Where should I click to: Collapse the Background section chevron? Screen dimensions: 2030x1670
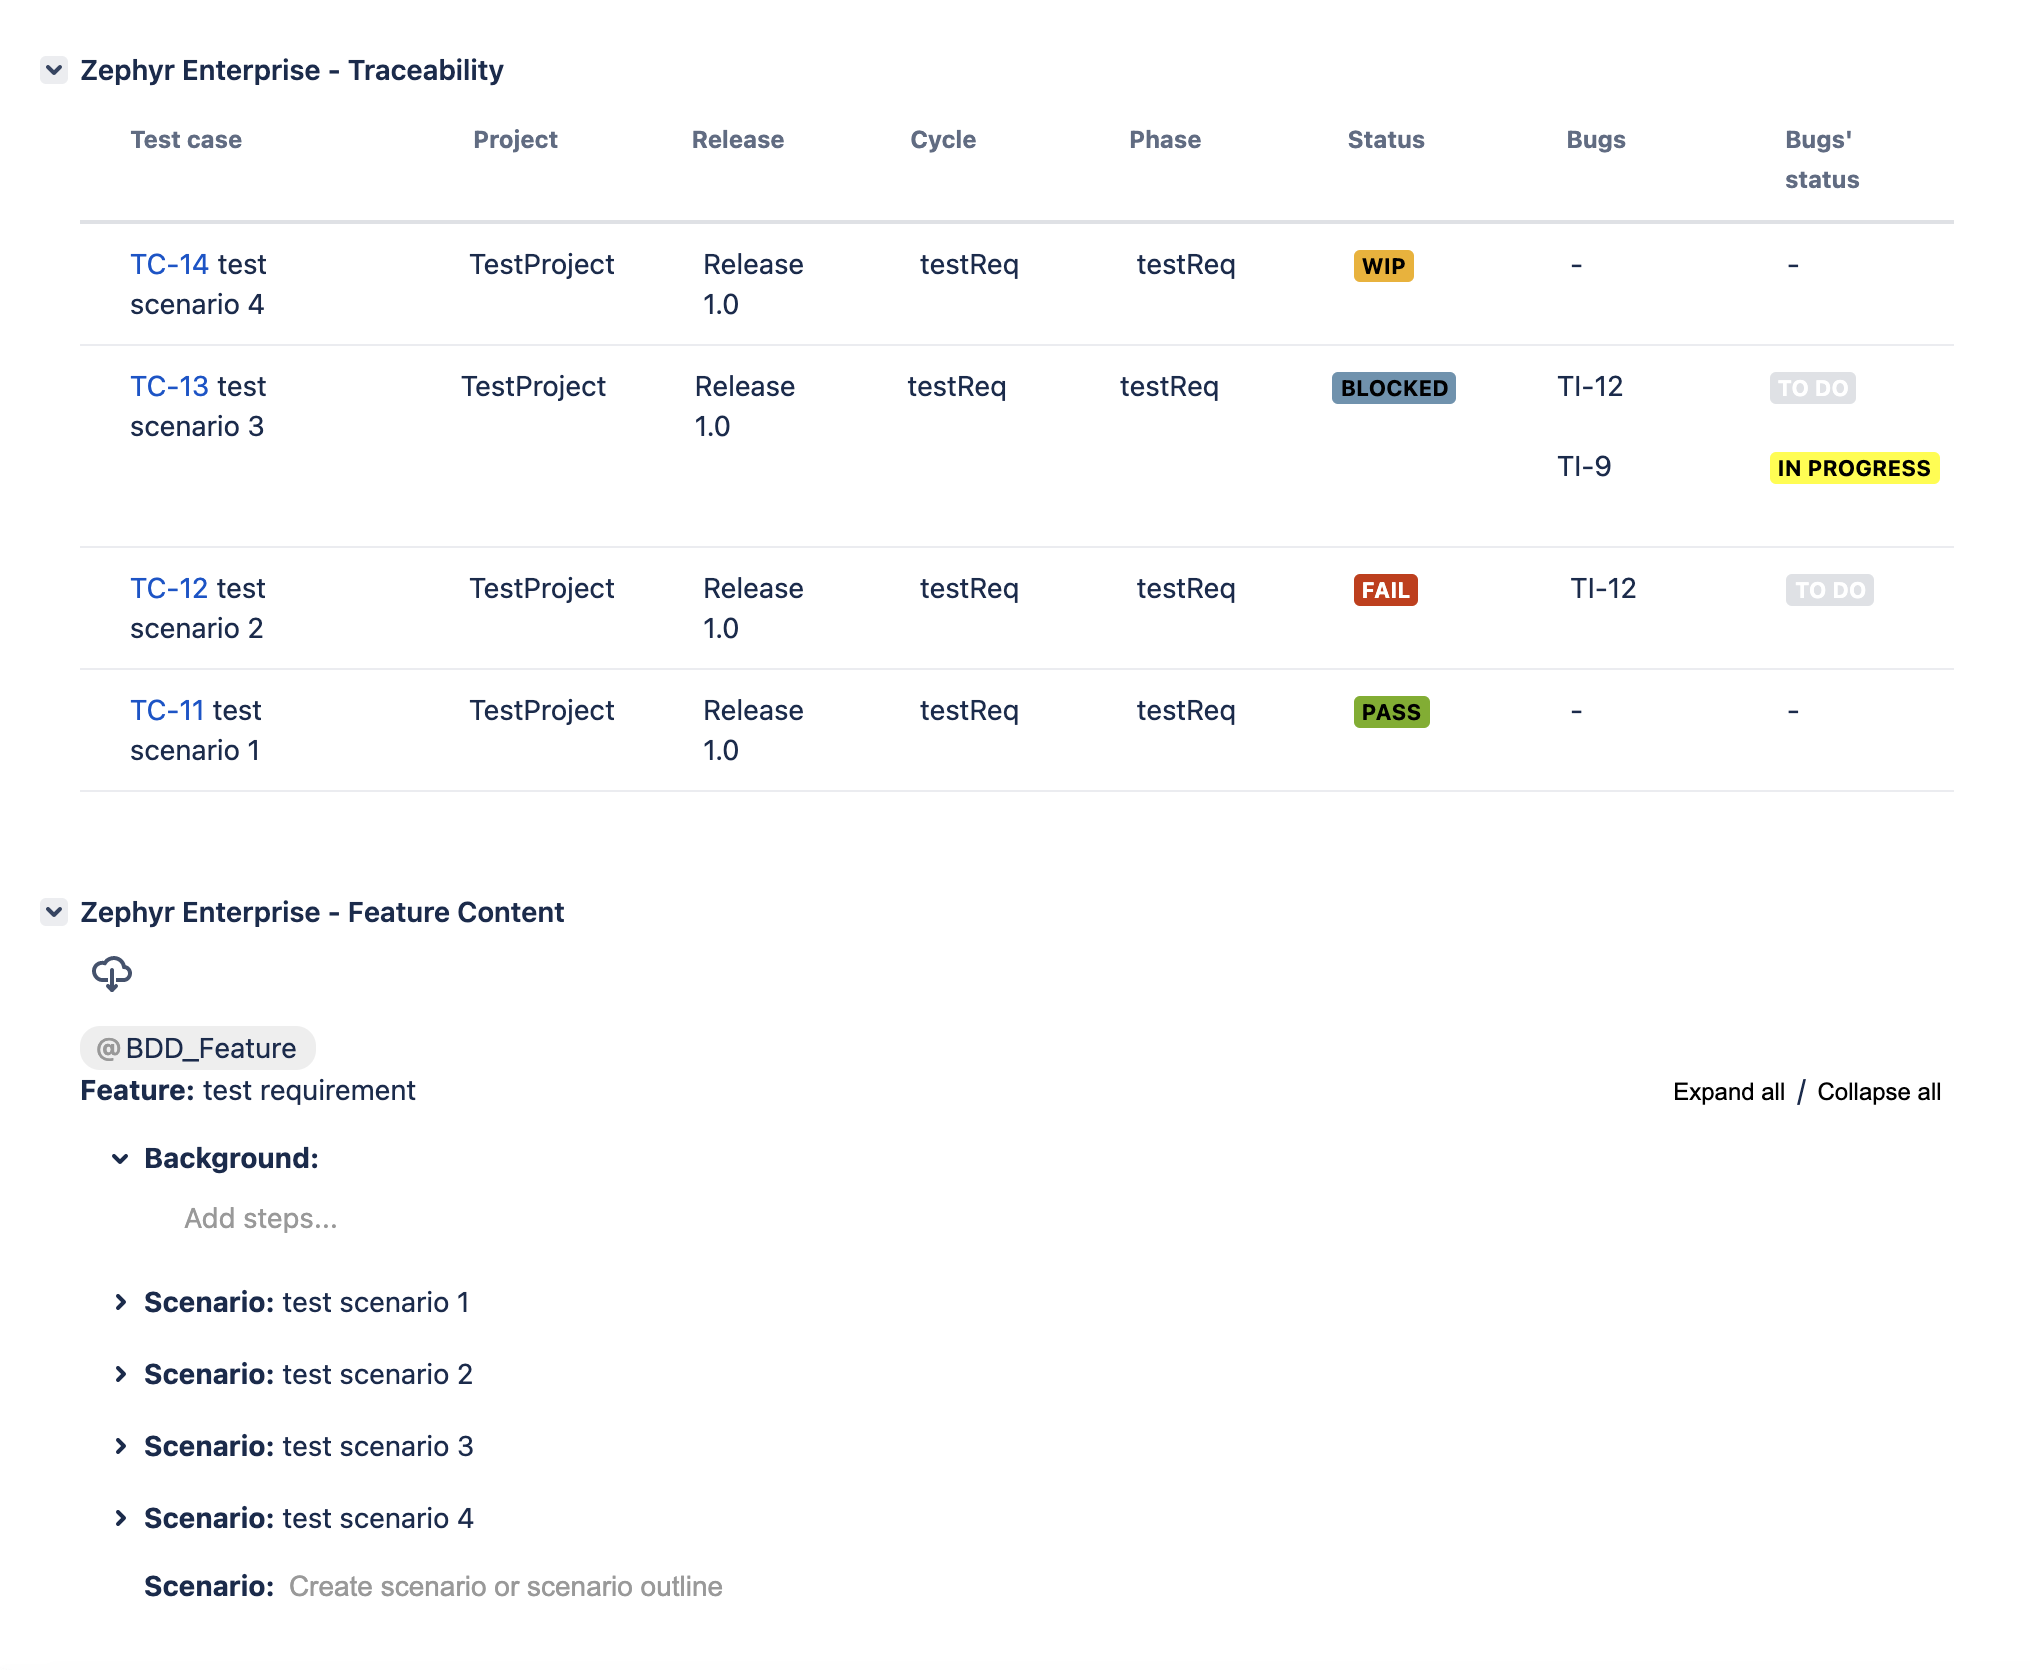point(120,1159)
